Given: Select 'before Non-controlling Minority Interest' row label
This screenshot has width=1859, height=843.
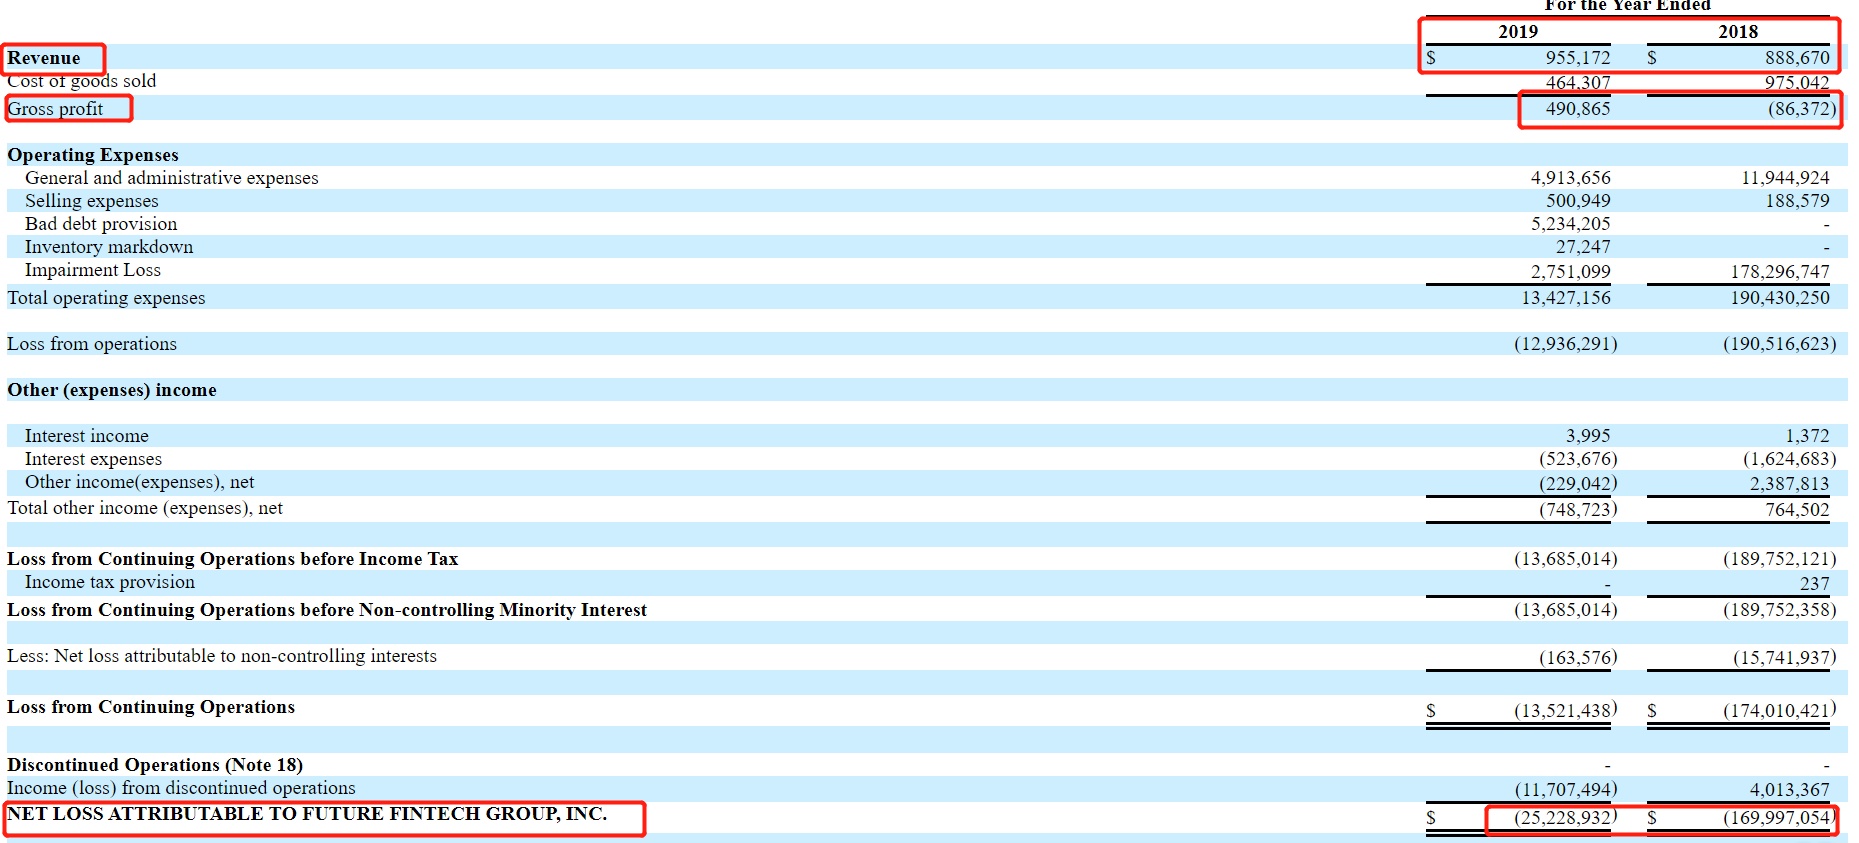Looking at the screenshot, I should coord(327,610).
